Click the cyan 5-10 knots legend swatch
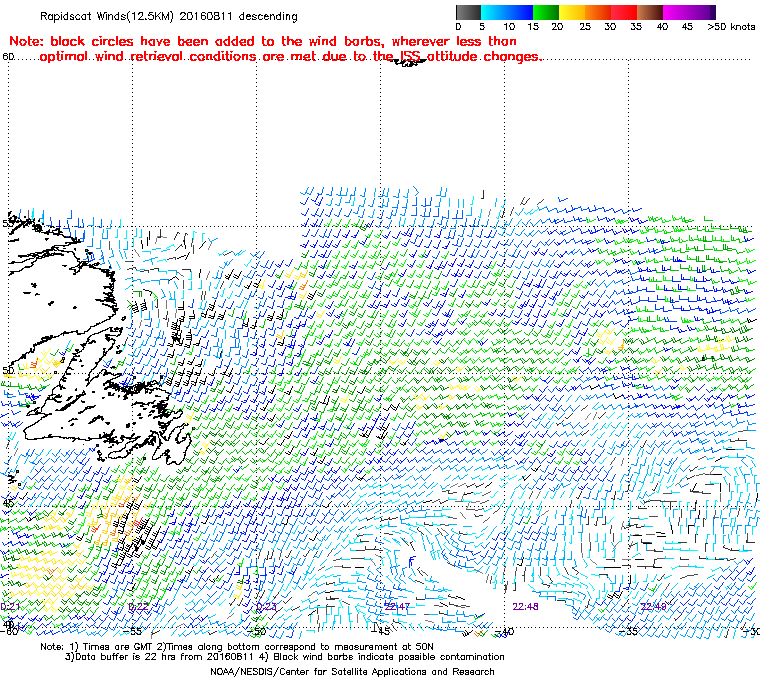The width and height of the screenshot is (760, 688). (494, 12)
